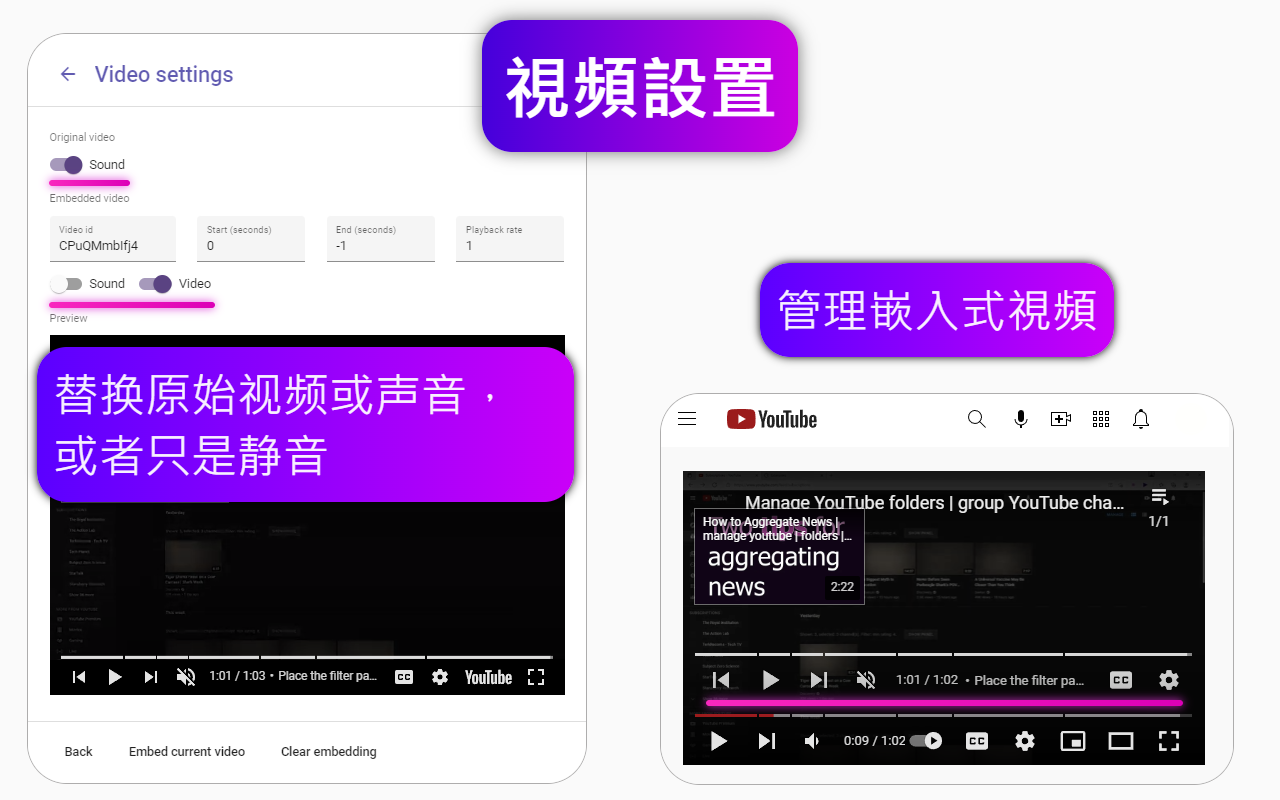Turn off the Video toggle for embedded video
The width and height of the screenshot is (1280, 800).
155,284
